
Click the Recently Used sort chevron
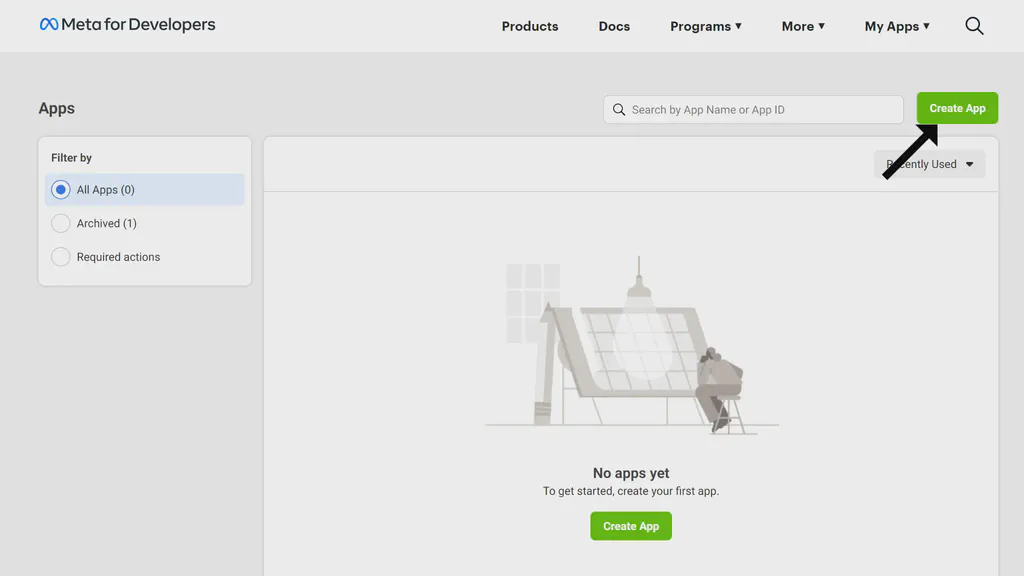[969, 164]
